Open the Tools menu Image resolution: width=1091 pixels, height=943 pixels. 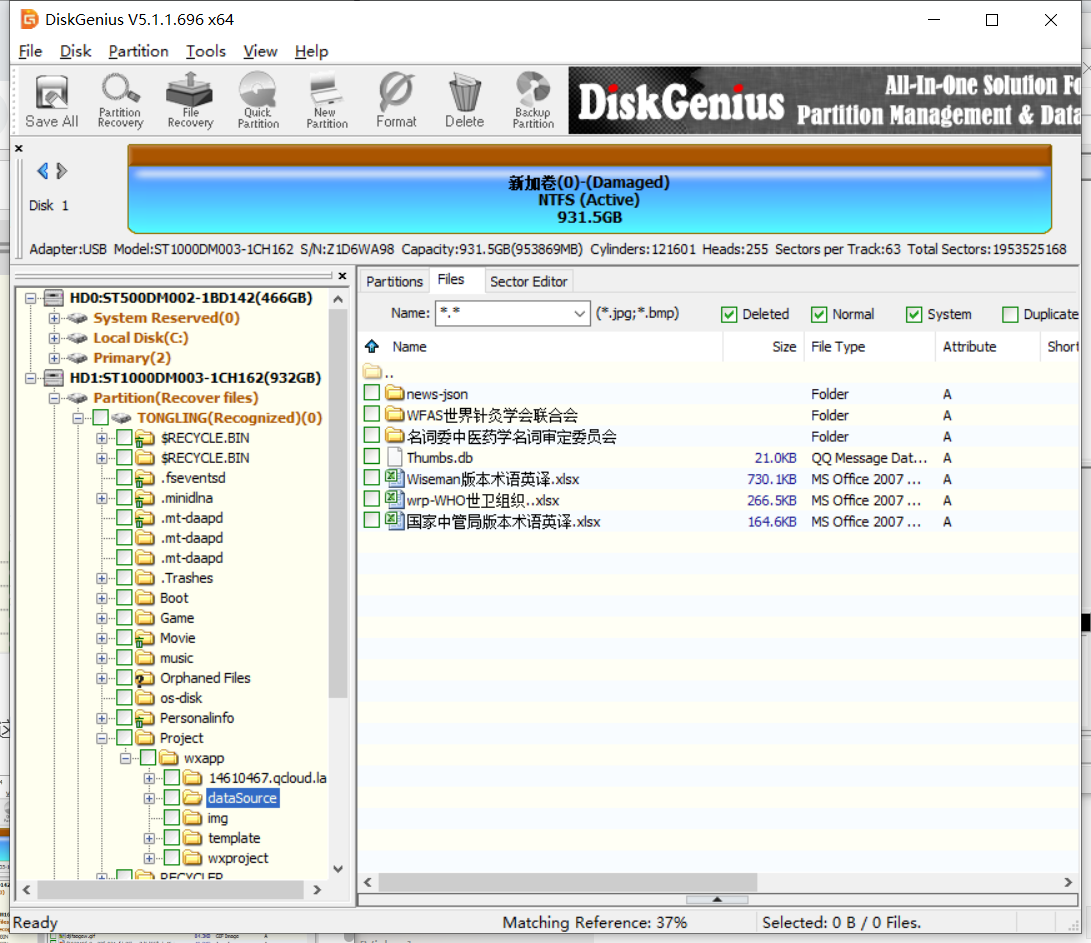[206, 51]
